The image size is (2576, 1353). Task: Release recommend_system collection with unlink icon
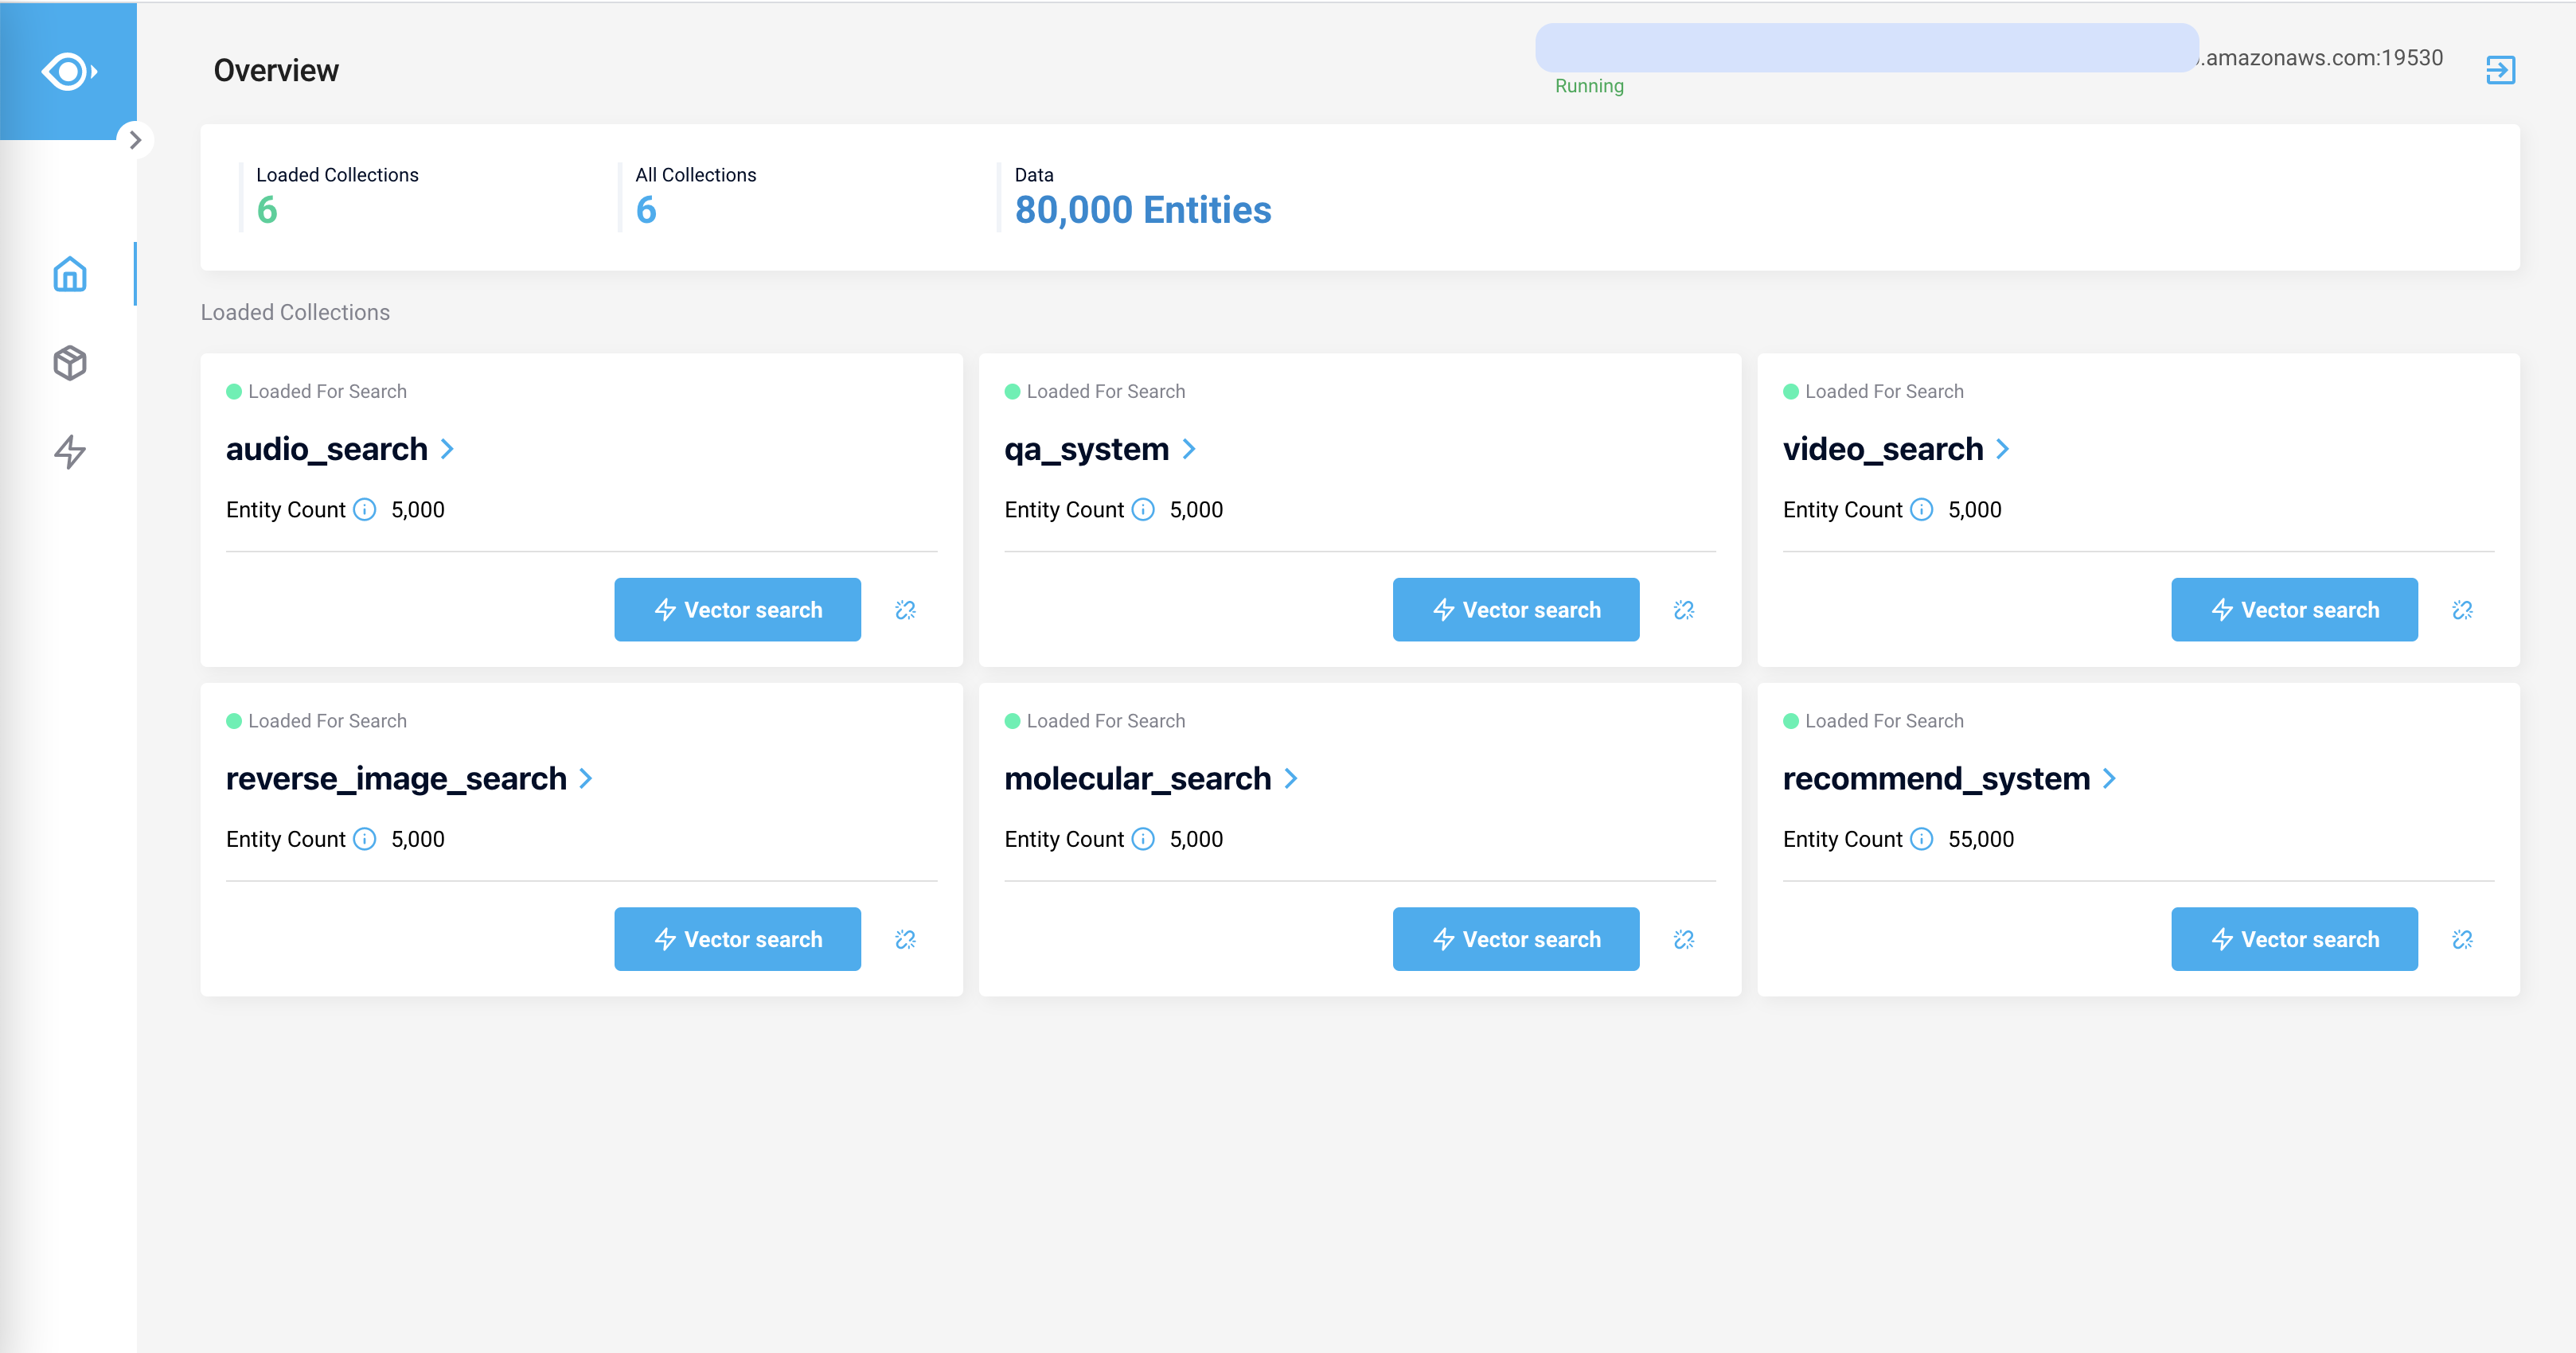(2462, 939)
